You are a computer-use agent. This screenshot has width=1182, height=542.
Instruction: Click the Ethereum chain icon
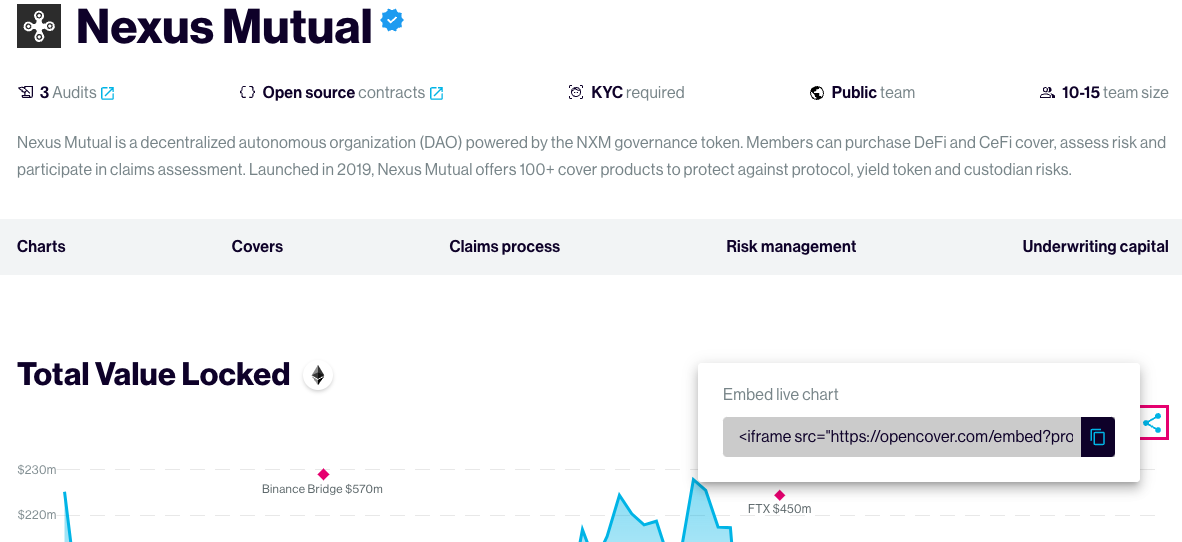pyautogui.click(x=318, y=376)
